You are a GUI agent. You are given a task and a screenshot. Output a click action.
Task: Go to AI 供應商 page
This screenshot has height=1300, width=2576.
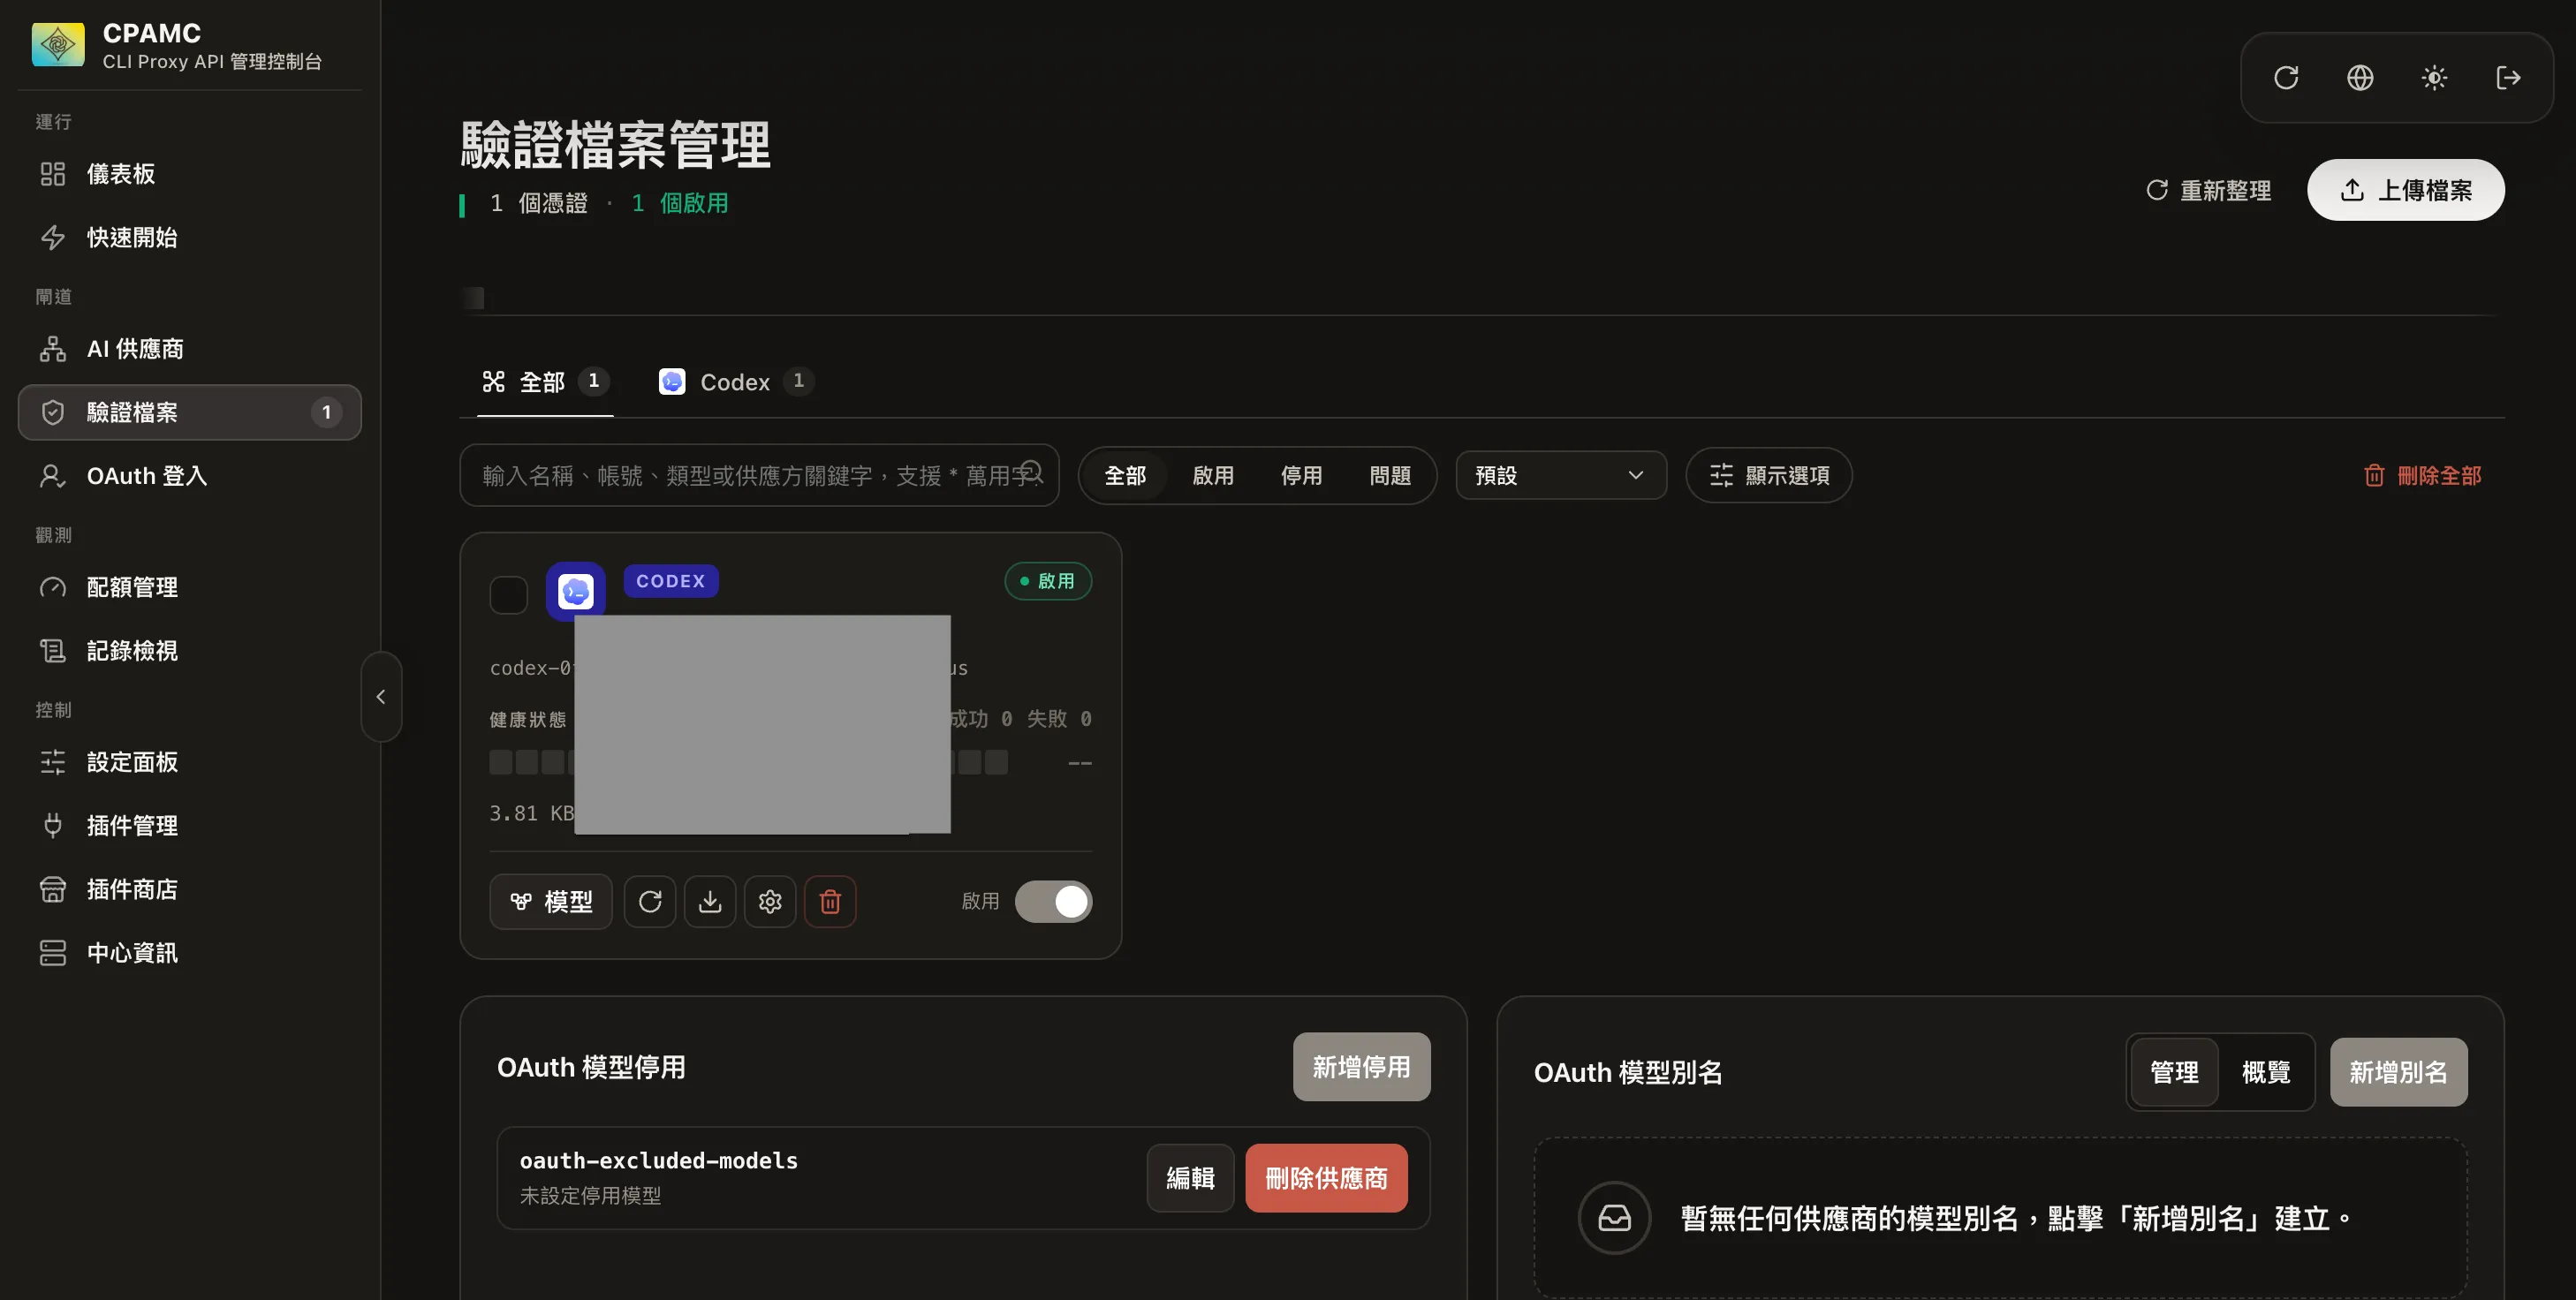[190, 349]
